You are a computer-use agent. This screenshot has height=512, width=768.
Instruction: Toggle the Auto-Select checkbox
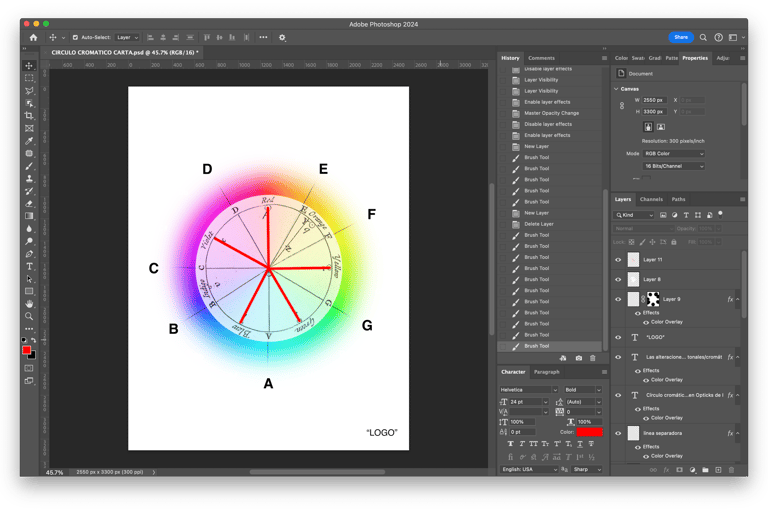[75, 37]
